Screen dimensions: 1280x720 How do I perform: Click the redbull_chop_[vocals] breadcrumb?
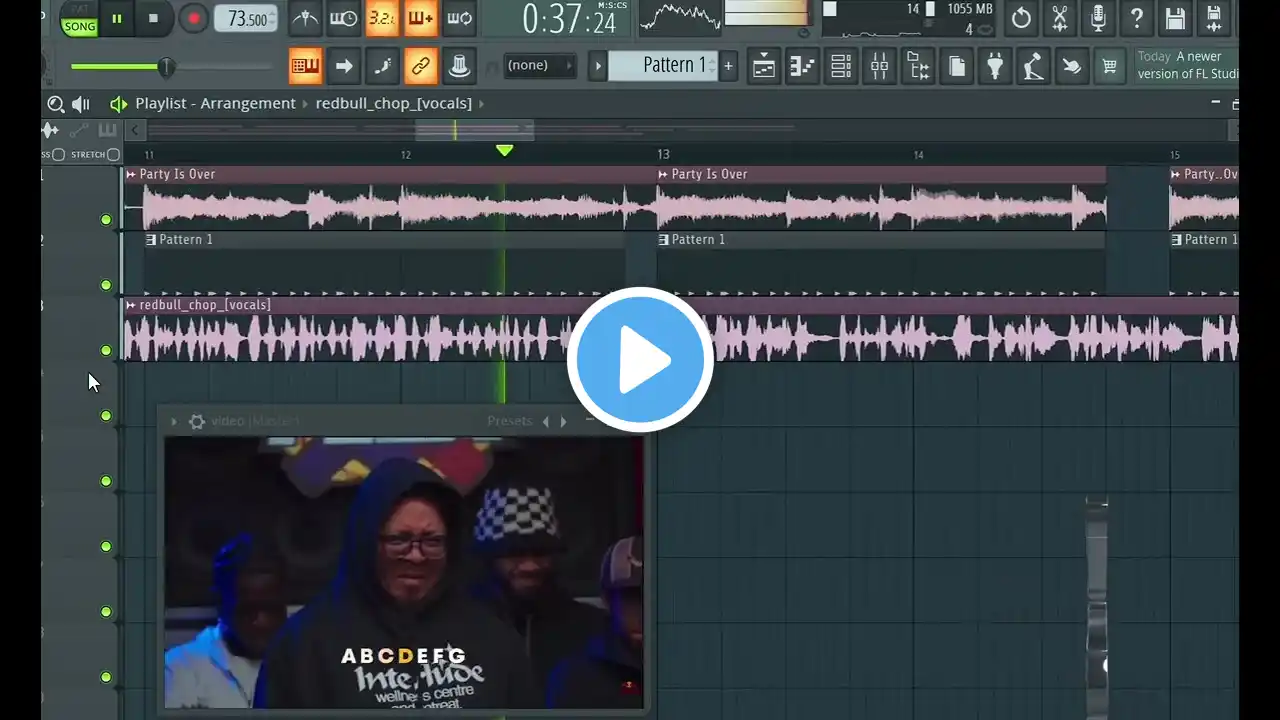pyautogui.click(x=393, y=103)
